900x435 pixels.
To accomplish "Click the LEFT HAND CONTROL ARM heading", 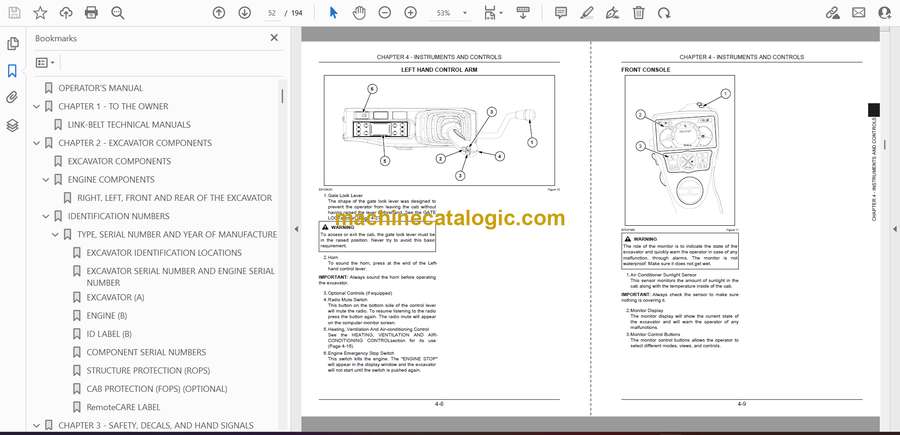I will tap(439, 70).
